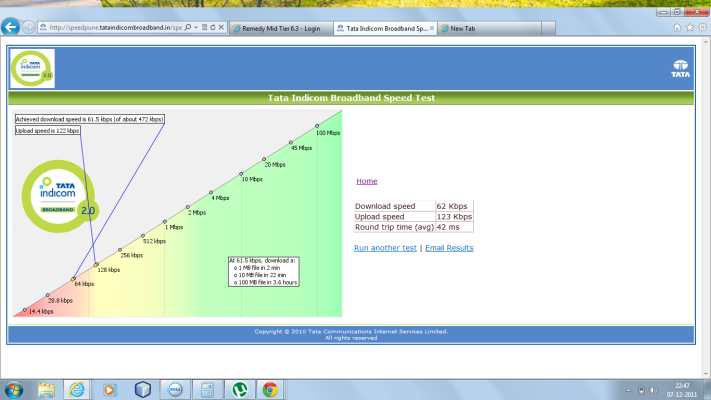Select Round trip time 42 ms value
The height and width of the screenshot is (400, 711).
454,227
